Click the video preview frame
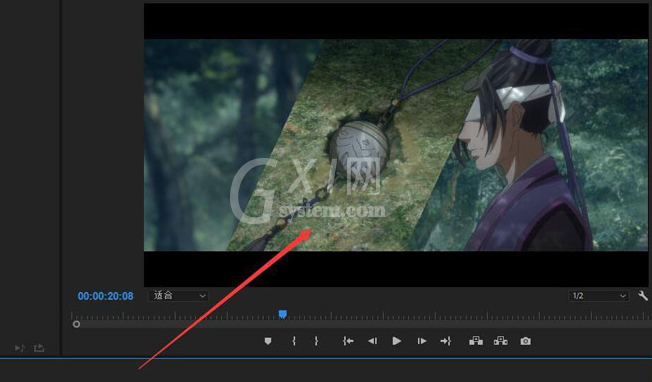This screenshot has width=652, height=382. coord(396,145)
